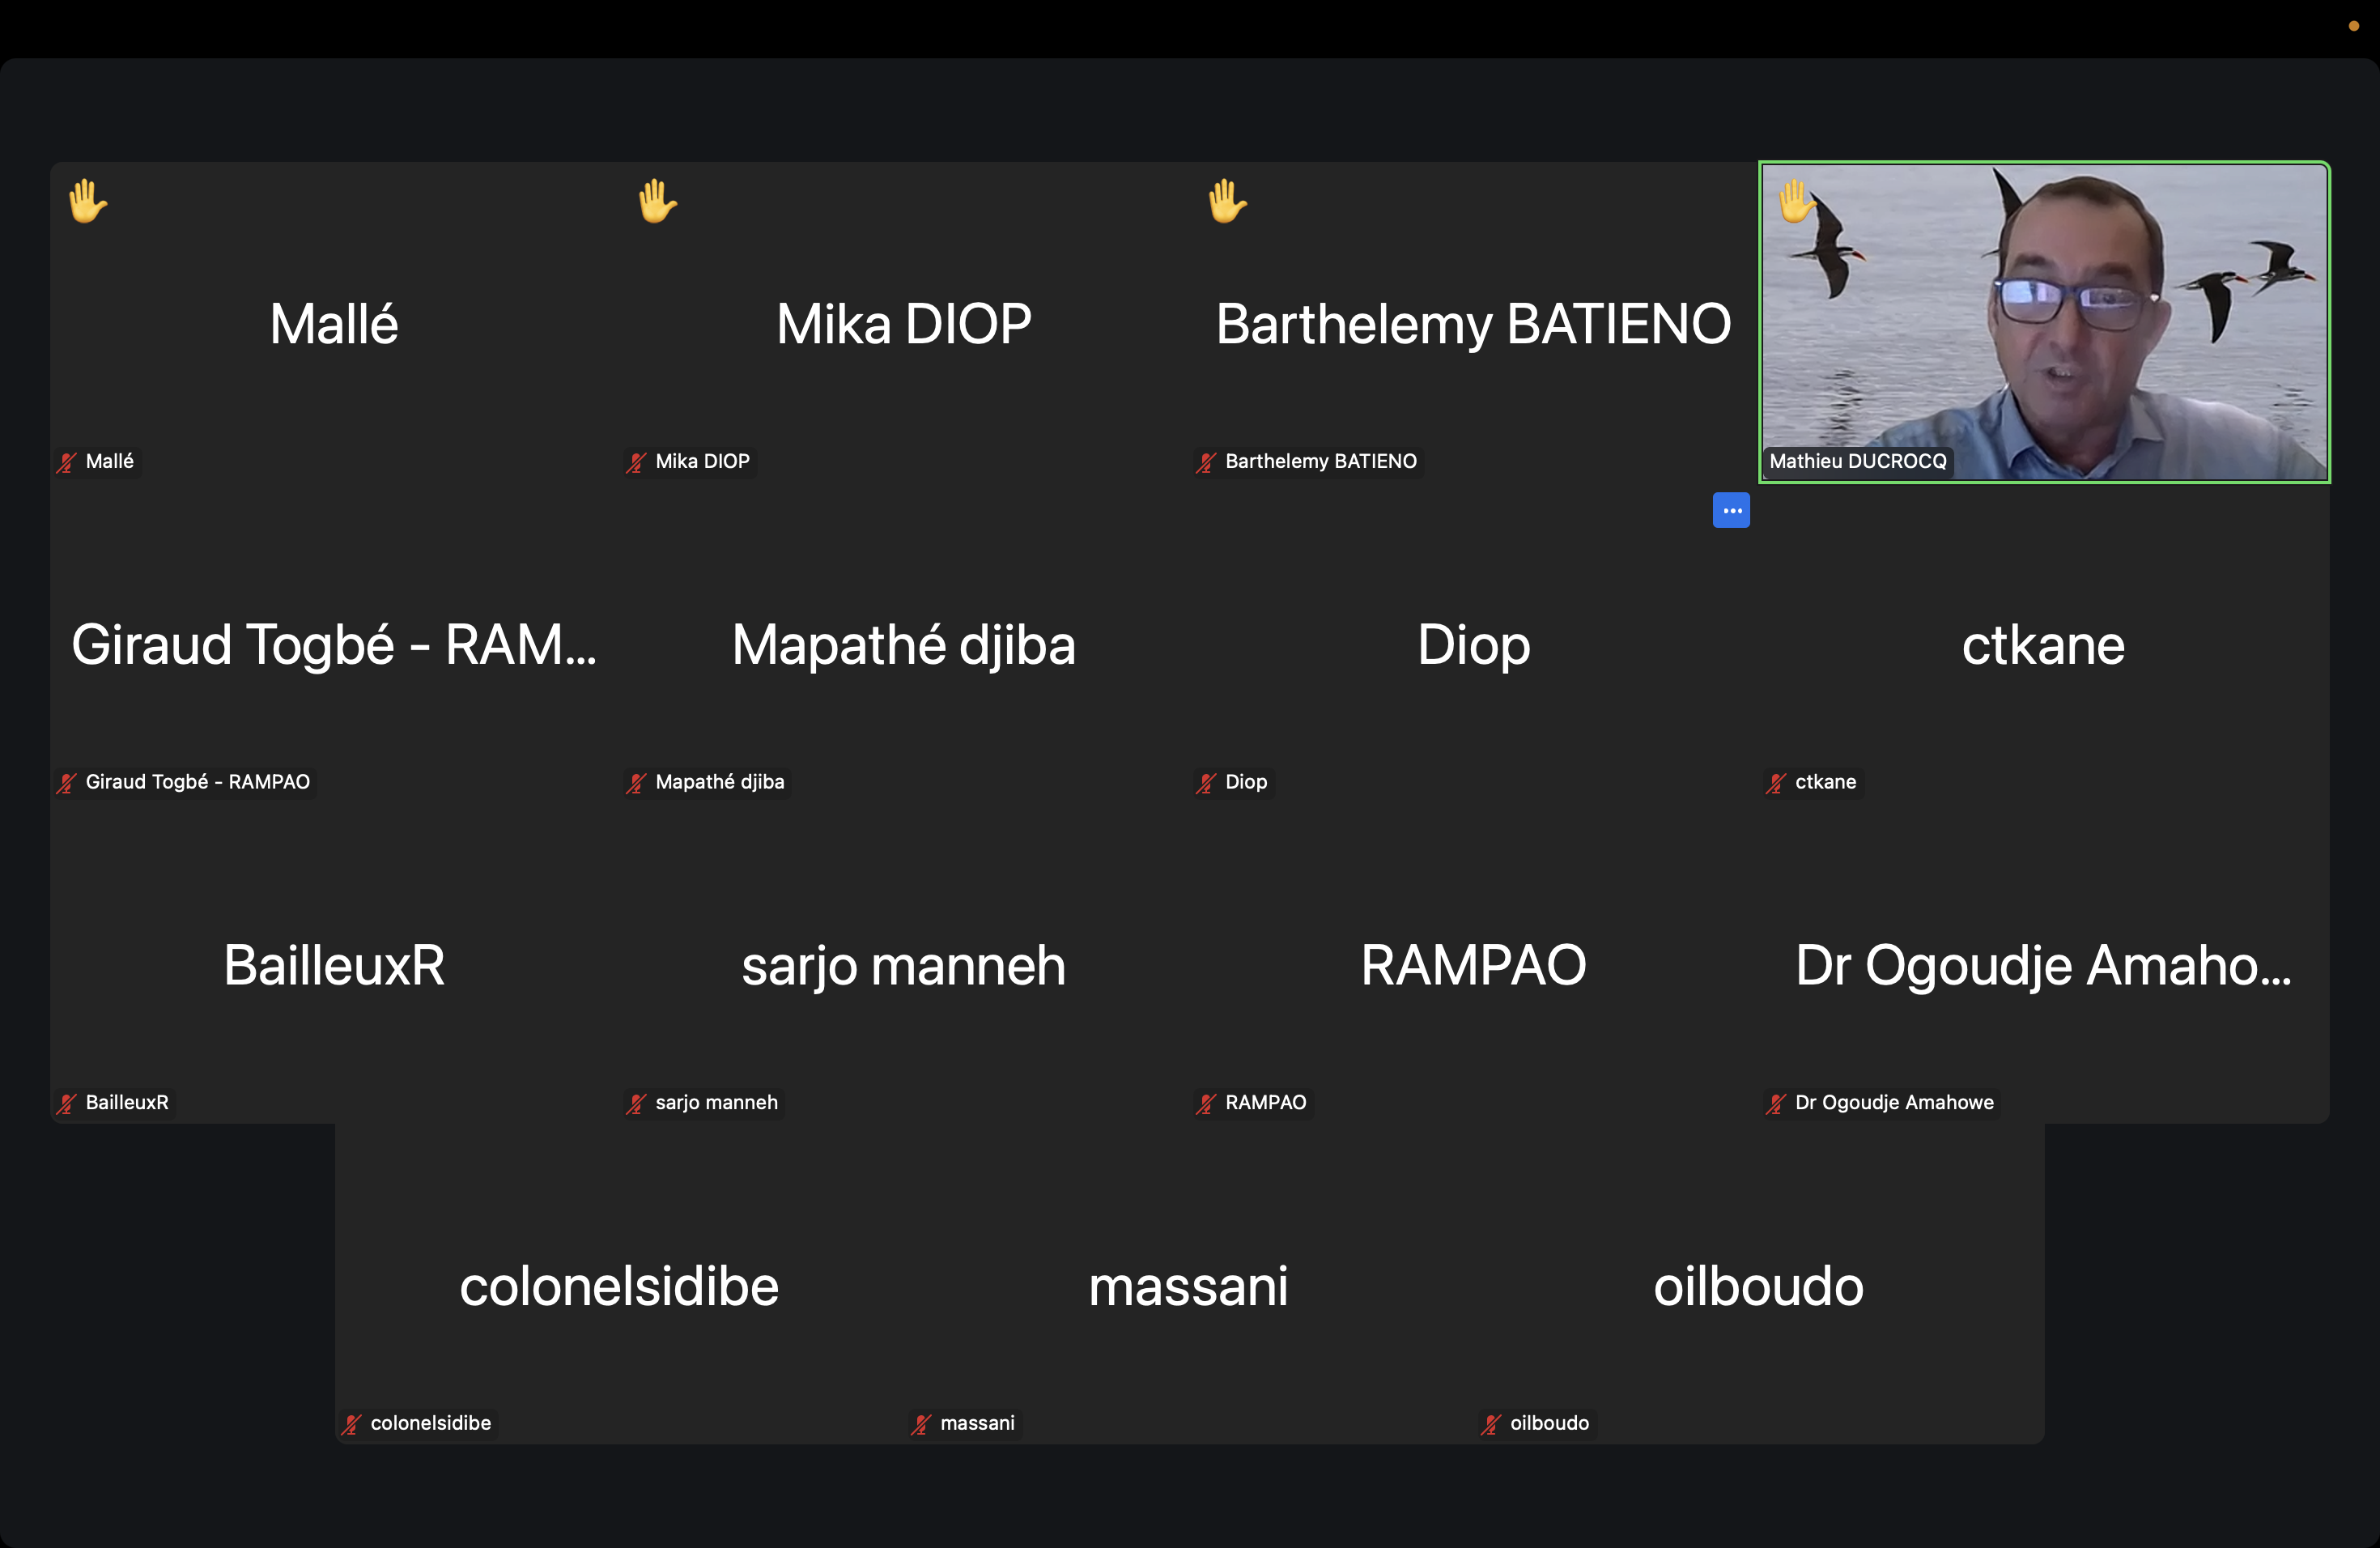
Task: Click the large RAMPAO name in tile
Action: 1473,965
